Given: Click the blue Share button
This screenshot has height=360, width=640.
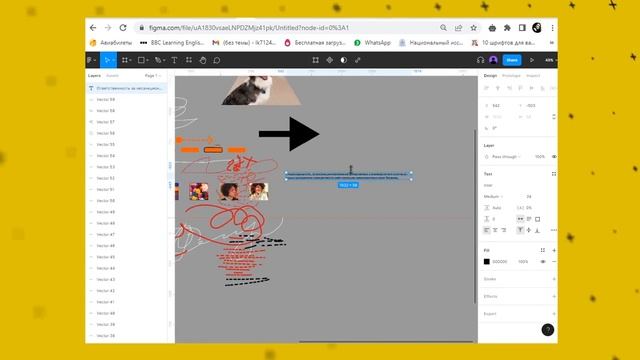Looking at the screenshot, I should tap(512, 60).
